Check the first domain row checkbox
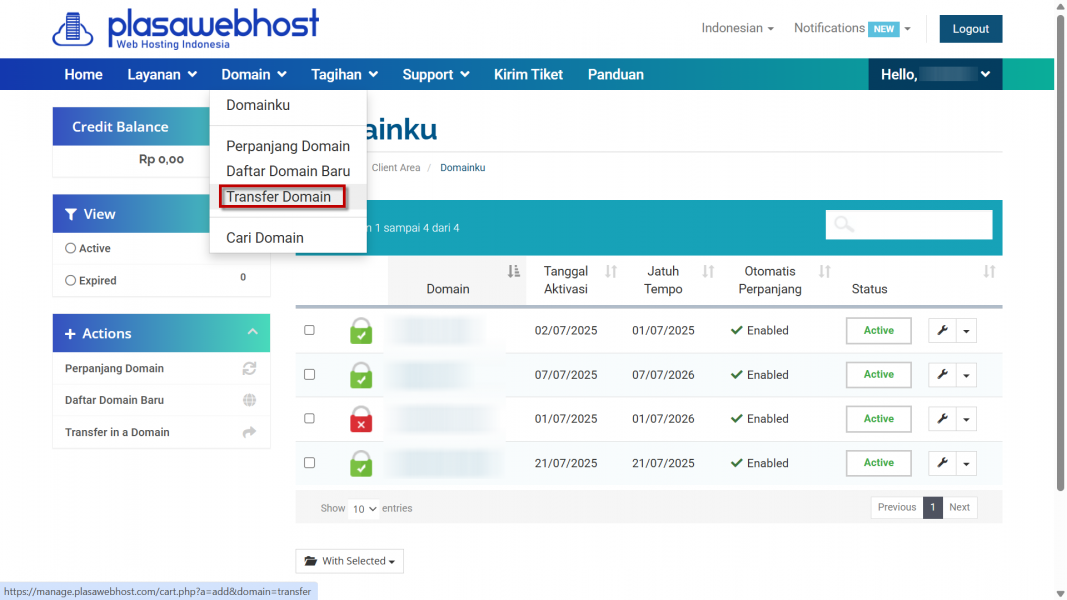Screen dimensions: 1067x600 tap(309, 330)
